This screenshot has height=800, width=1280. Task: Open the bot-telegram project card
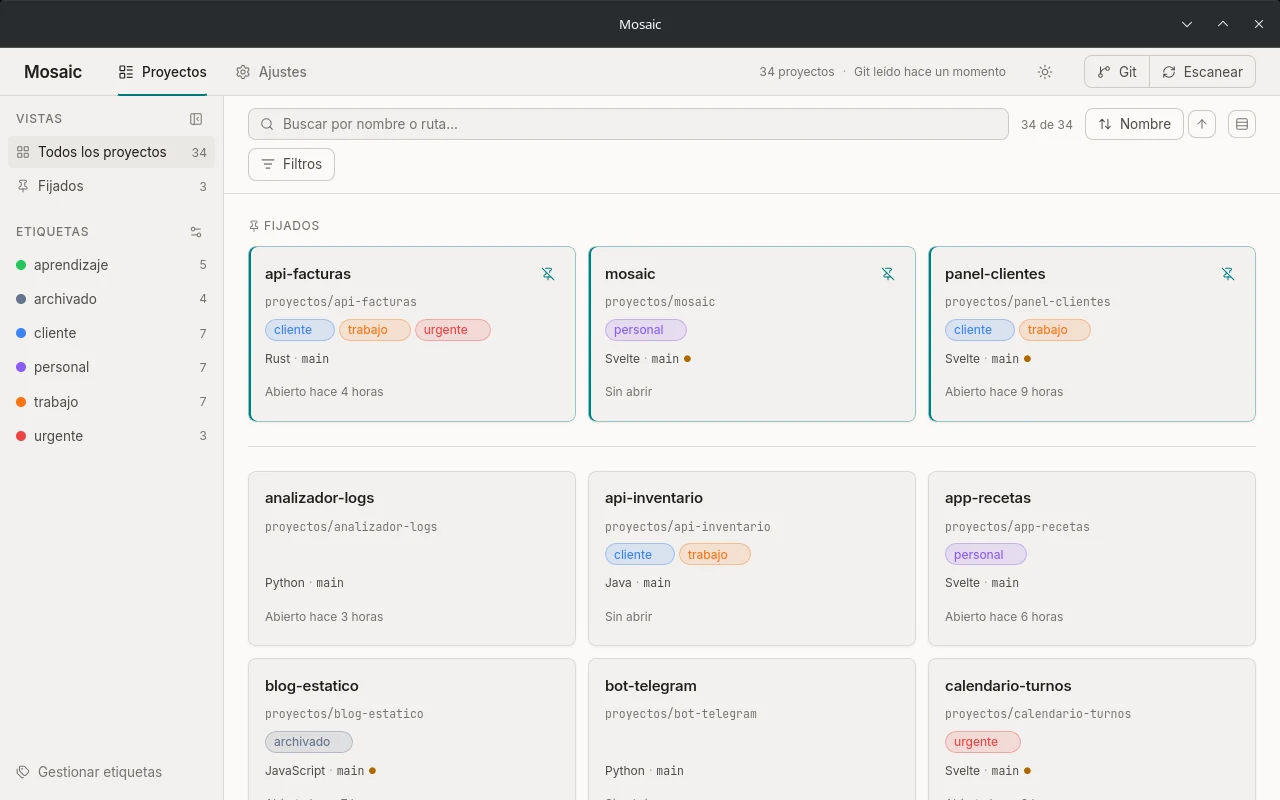[752, 729]
